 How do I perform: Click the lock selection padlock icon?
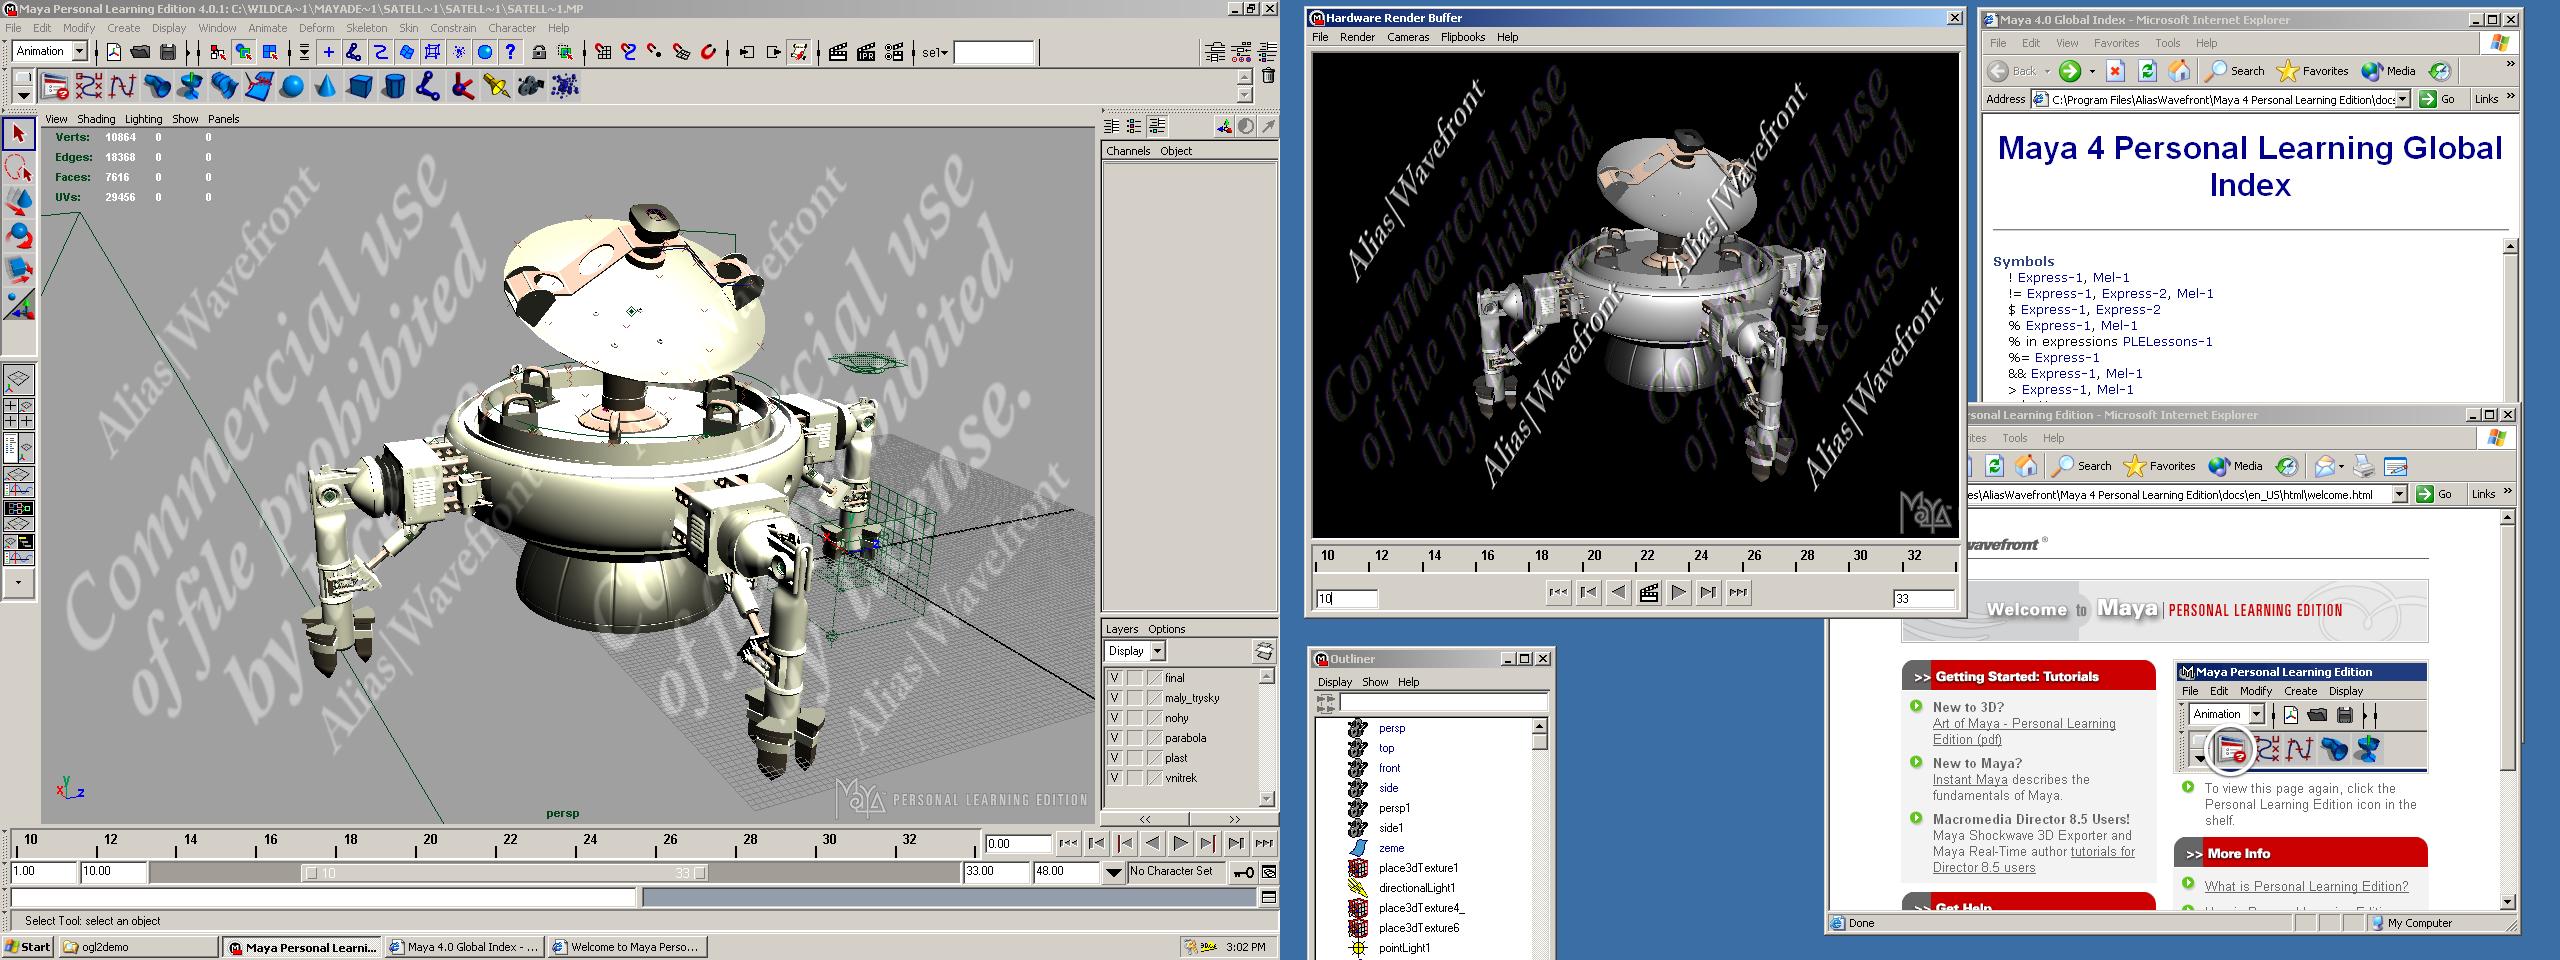539,52
